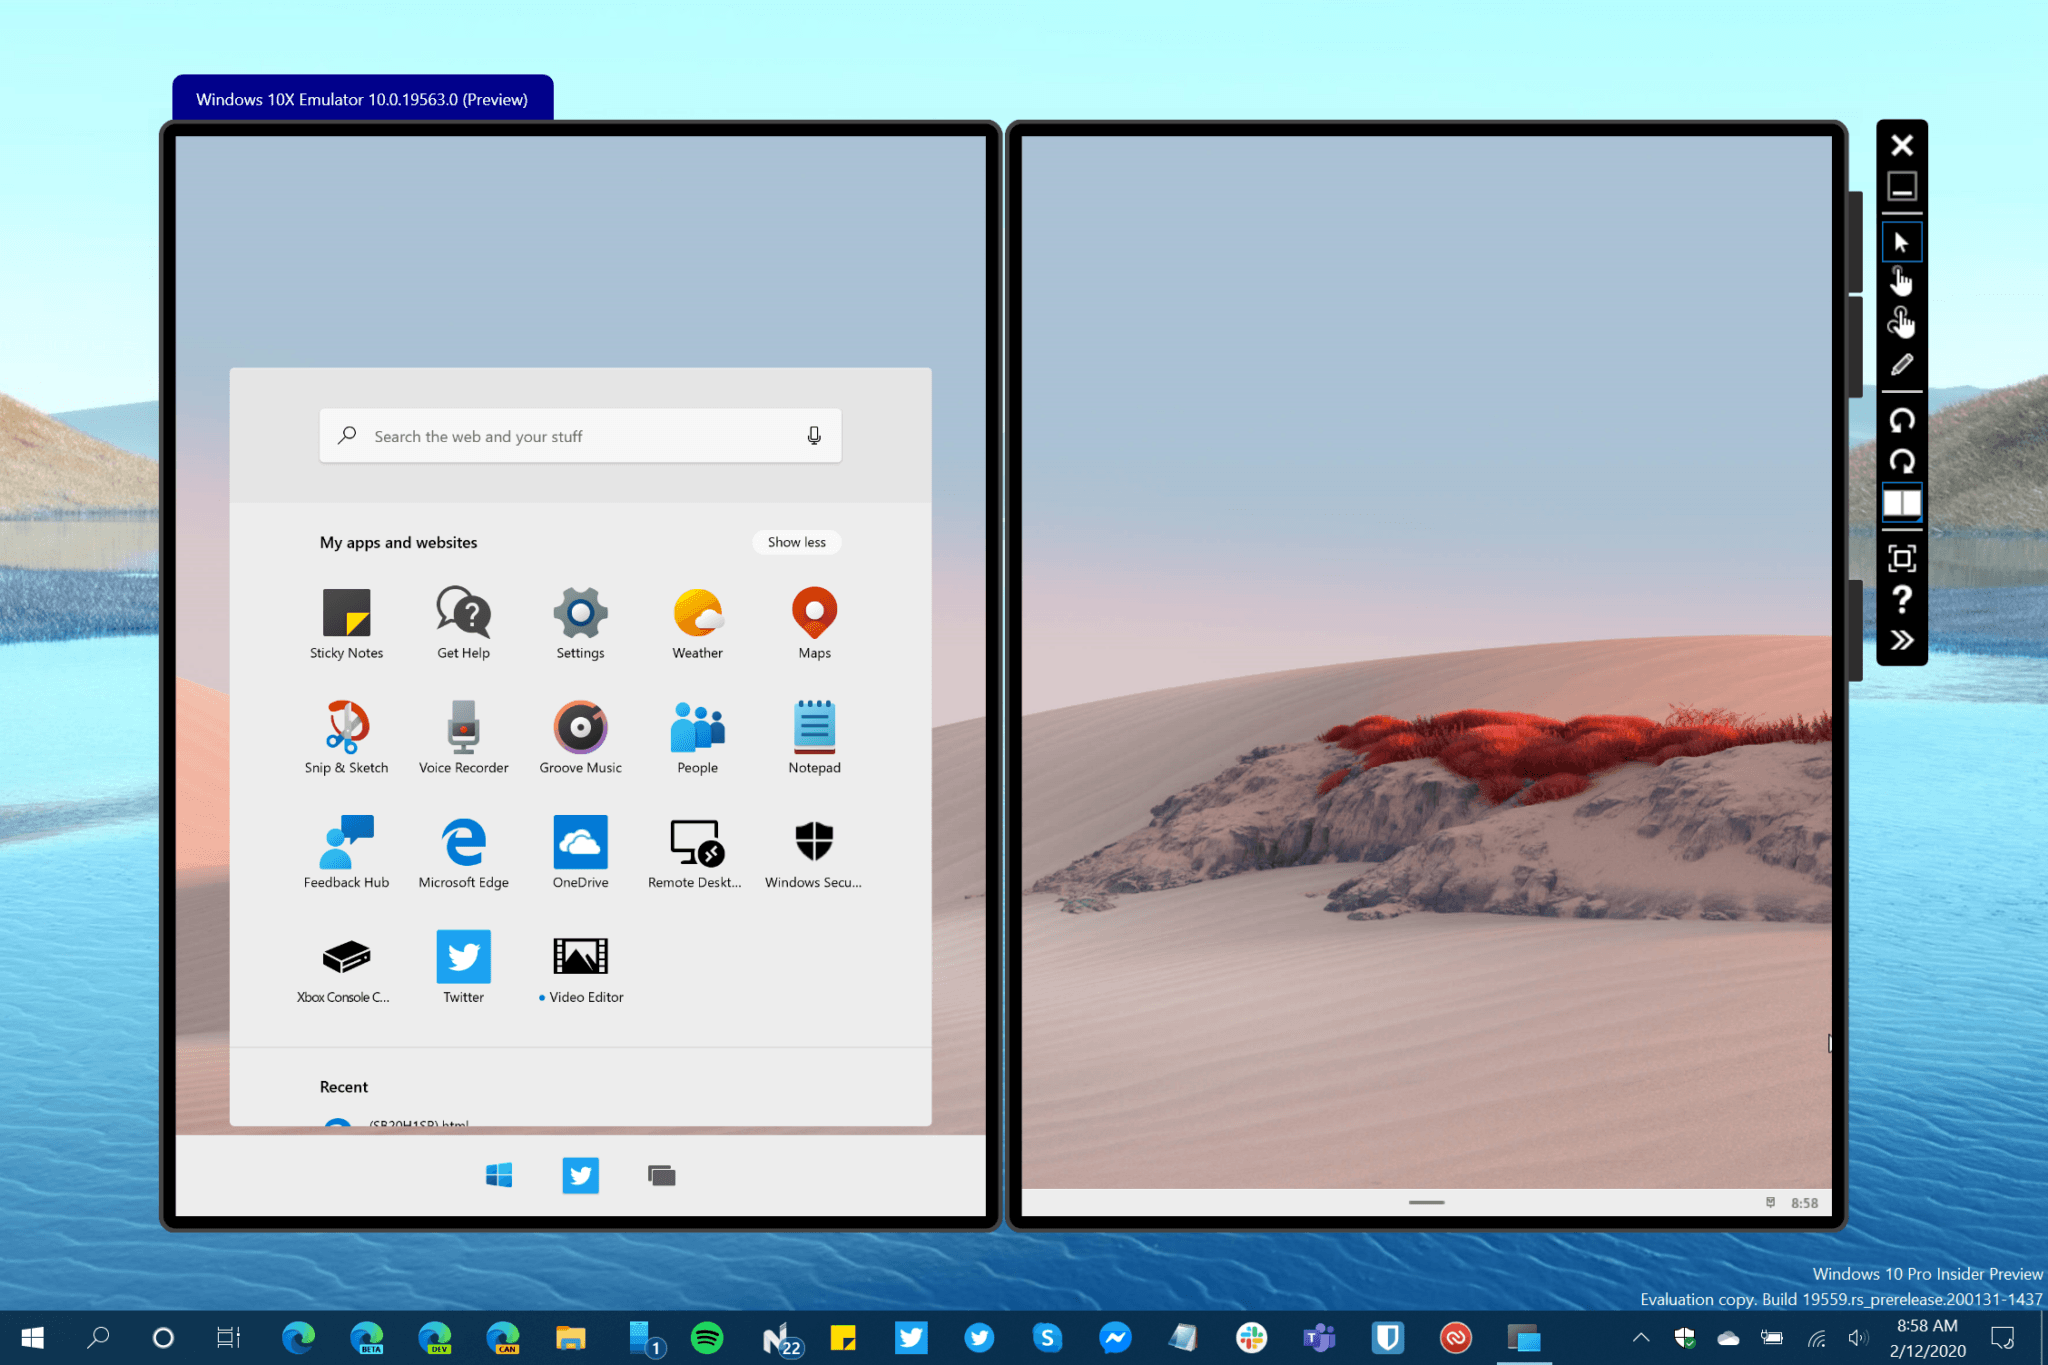Expand hidden system tray icons
This screenshot has width=2048, height=1365.
[x=1640, y=1337]
